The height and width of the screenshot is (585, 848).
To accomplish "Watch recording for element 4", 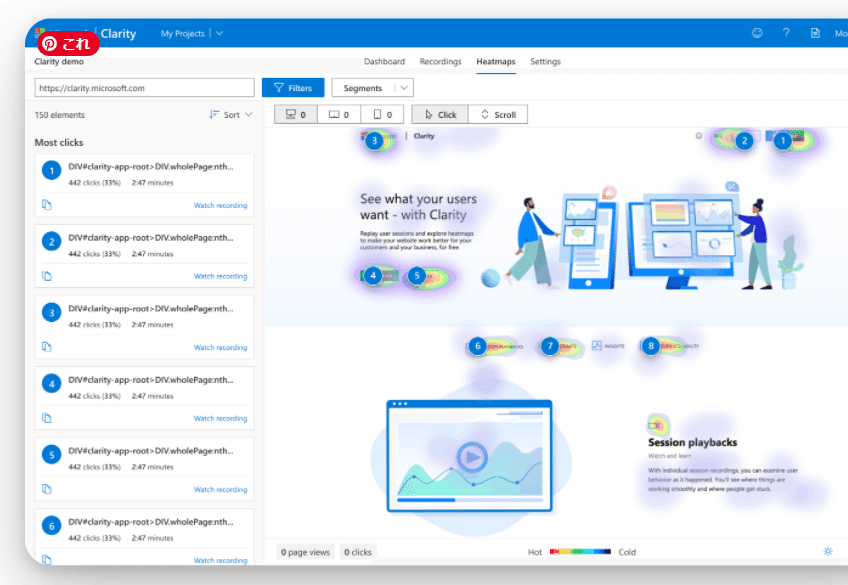I will pos(220,418).
